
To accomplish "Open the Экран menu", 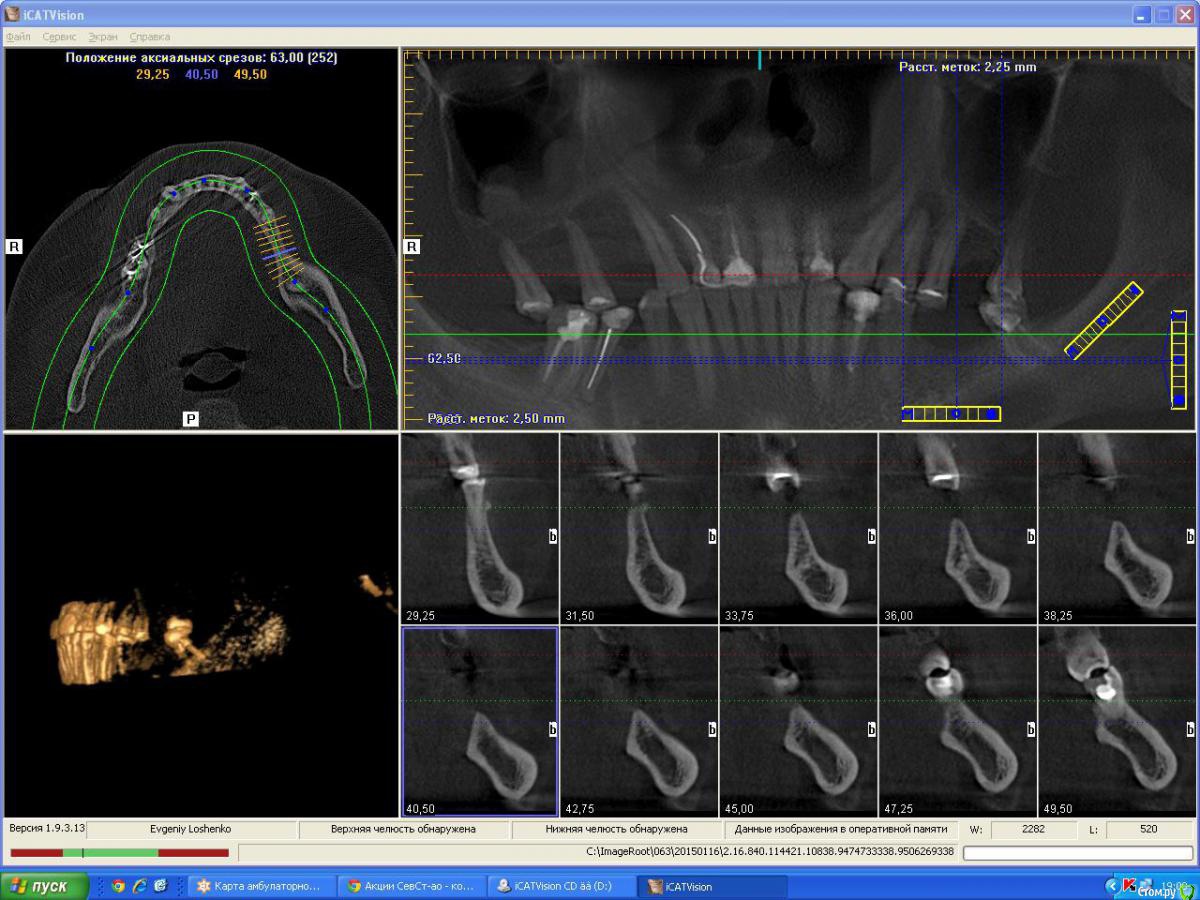I will tap(103, 37).
